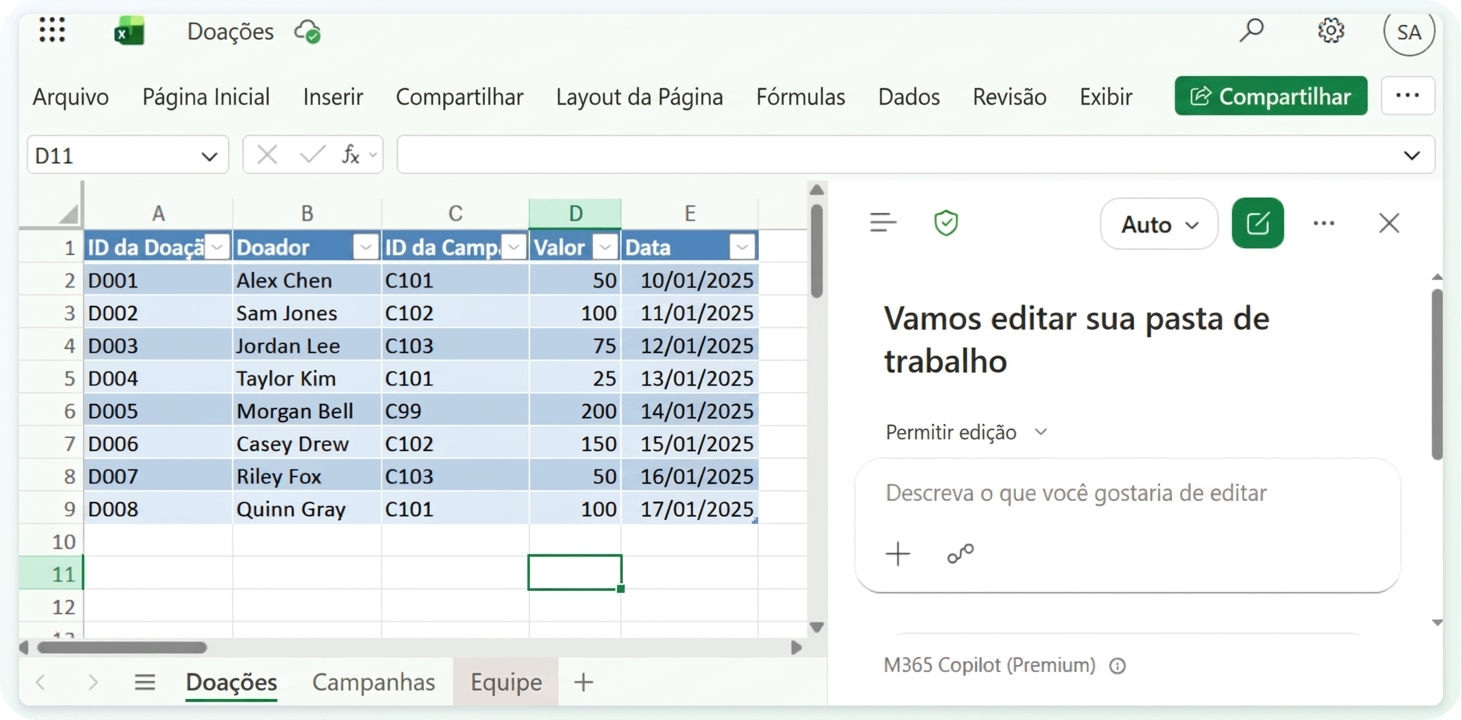Click the green Compartilhar button
The image size is (1462, 720).
point(1271,96)
